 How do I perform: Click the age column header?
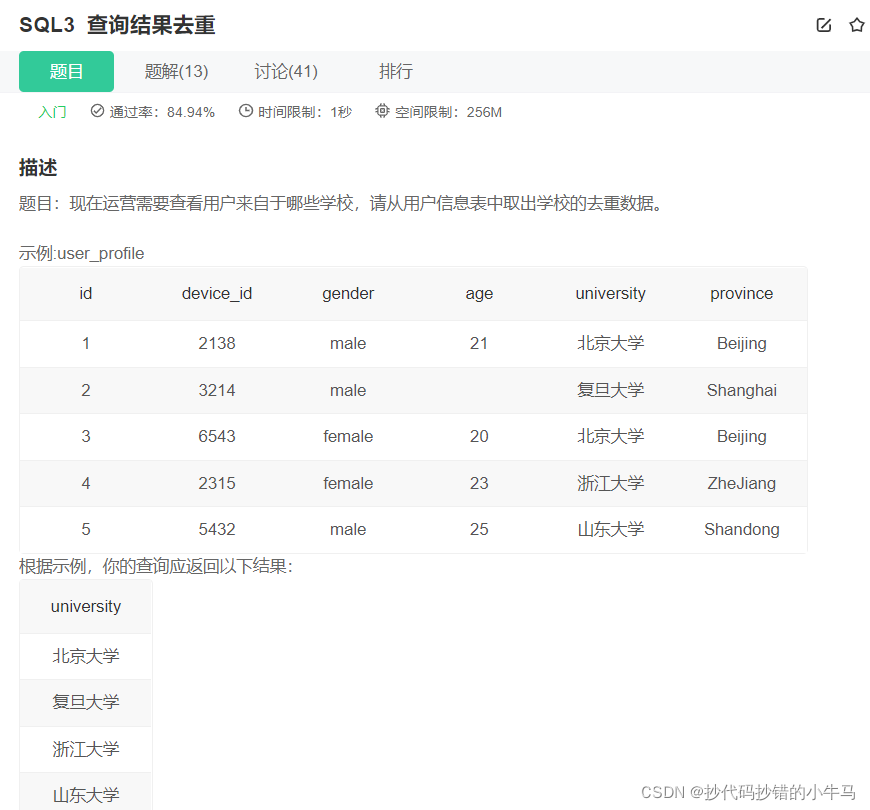[x=479, y=293]
